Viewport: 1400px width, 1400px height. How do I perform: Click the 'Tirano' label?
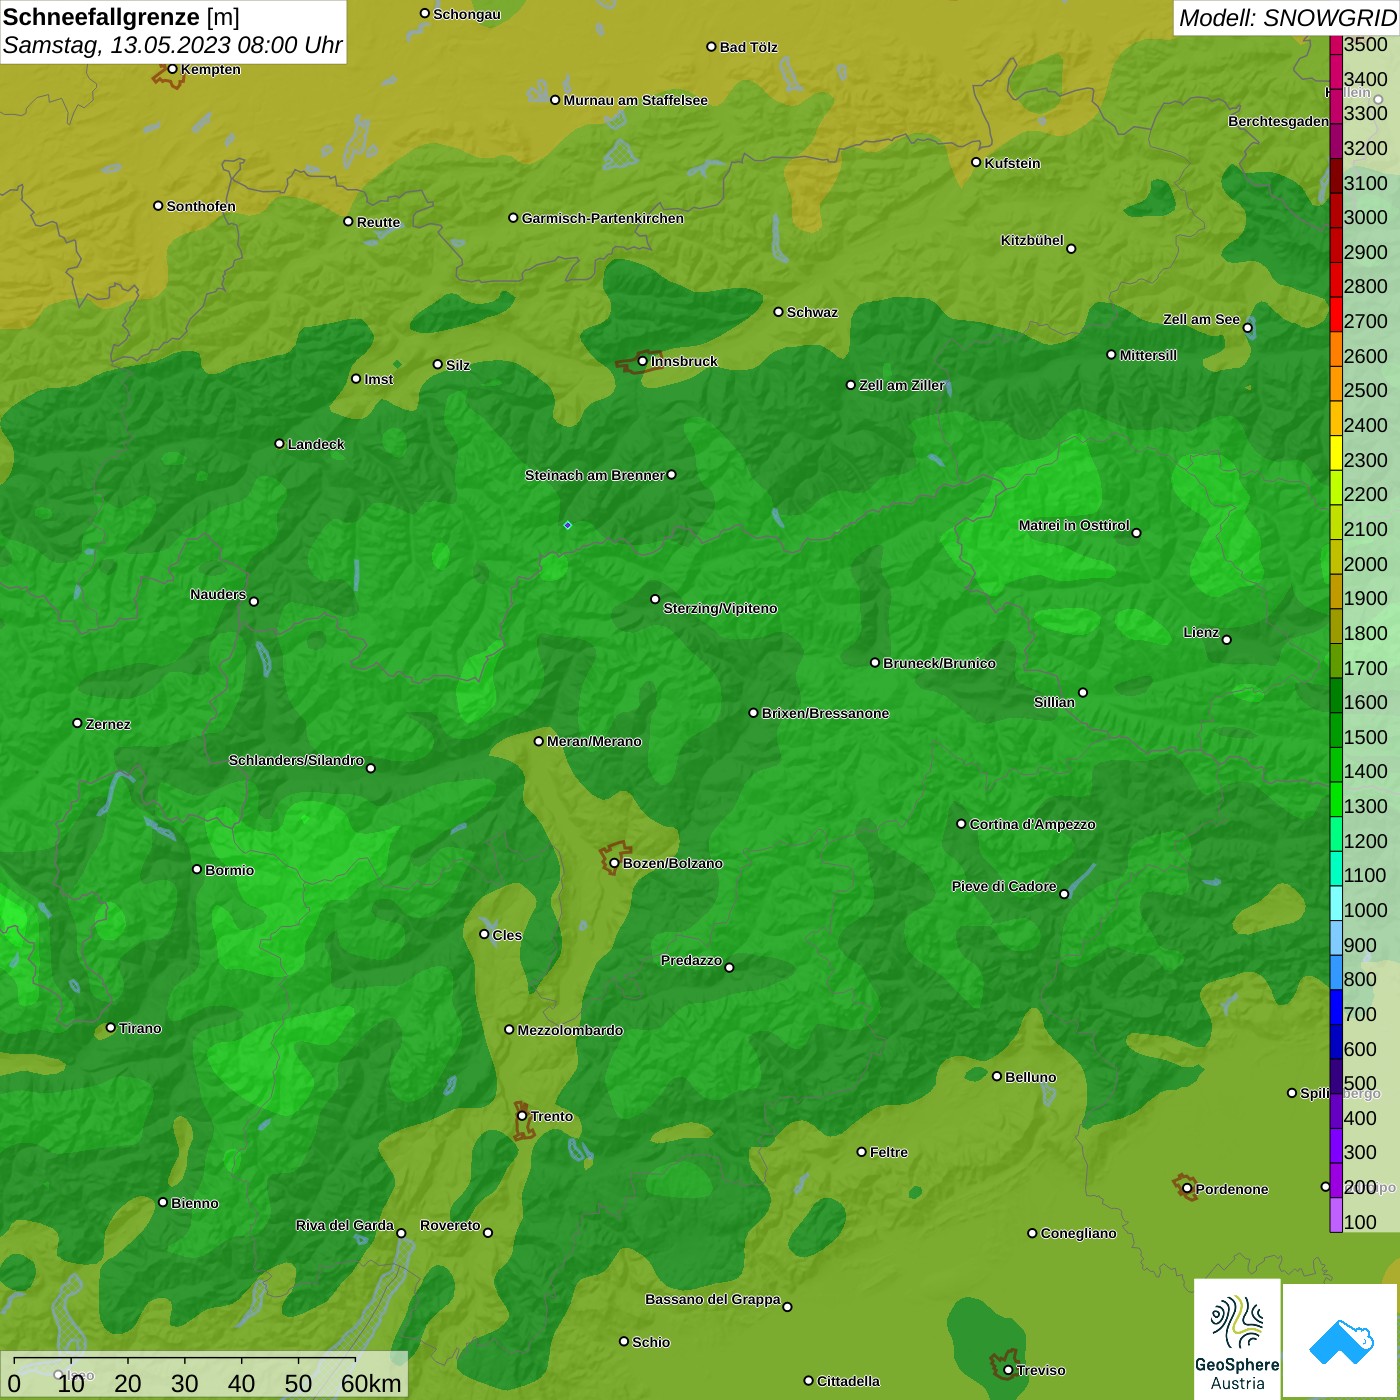[x=140, y=1028]
